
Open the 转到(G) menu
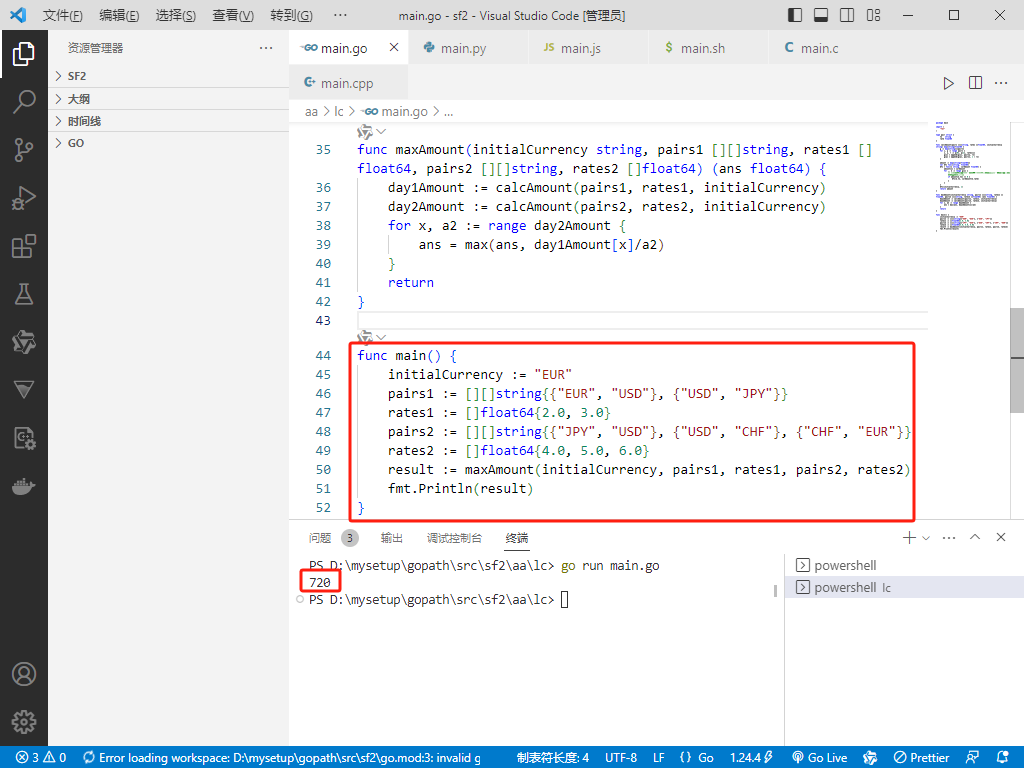[x=291, y=15]
